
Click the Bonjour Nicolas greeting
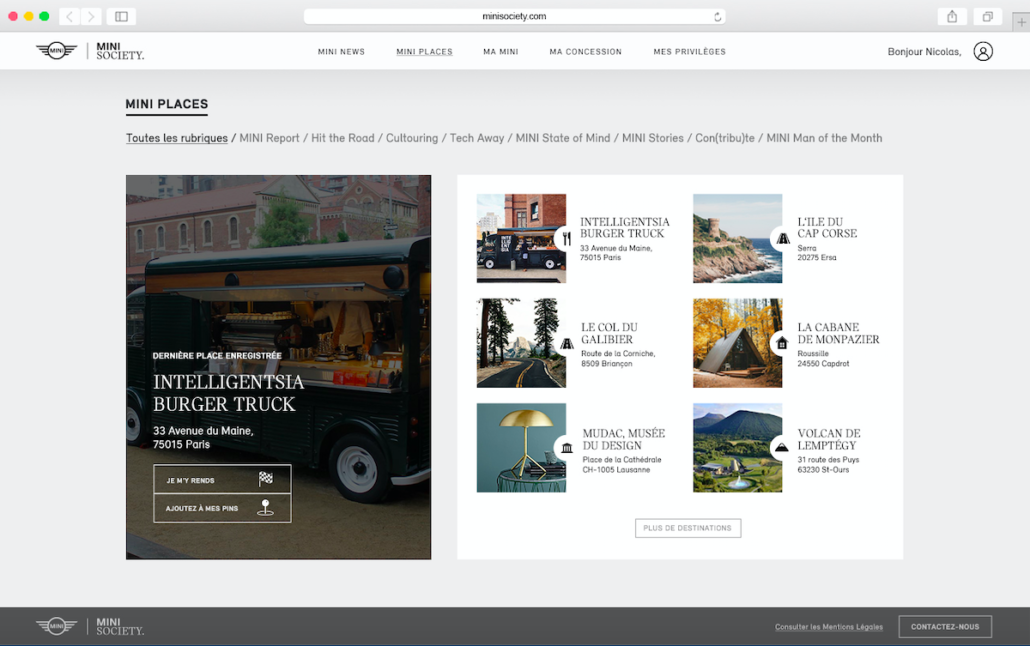(924, 52)
